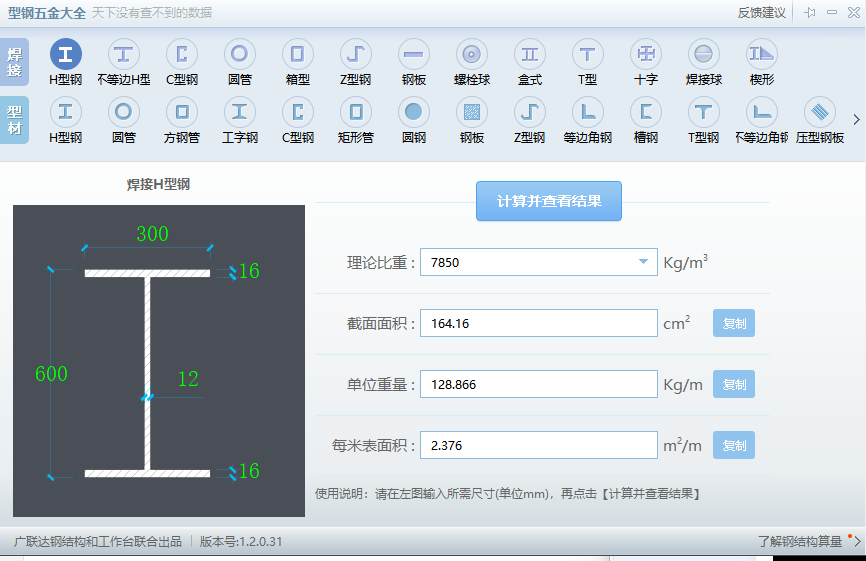866x561 pixels.
Task: Click the 版本号:1.2.0.31 status text
Action: click(x=241, y=542)
